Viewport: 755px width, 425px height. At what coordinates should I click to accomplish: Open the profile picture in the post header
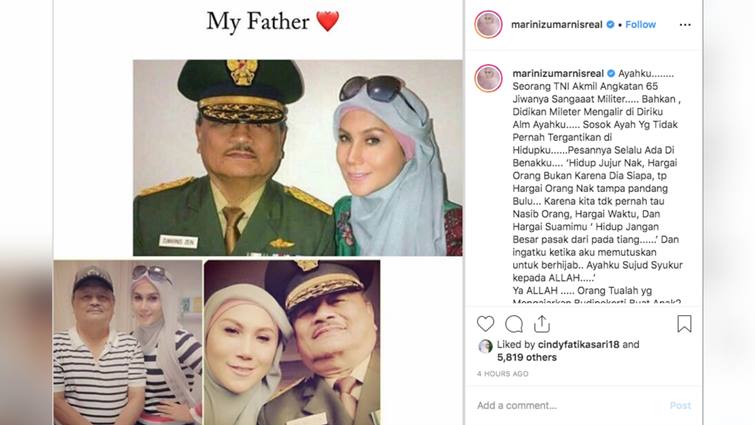(488, 24)
